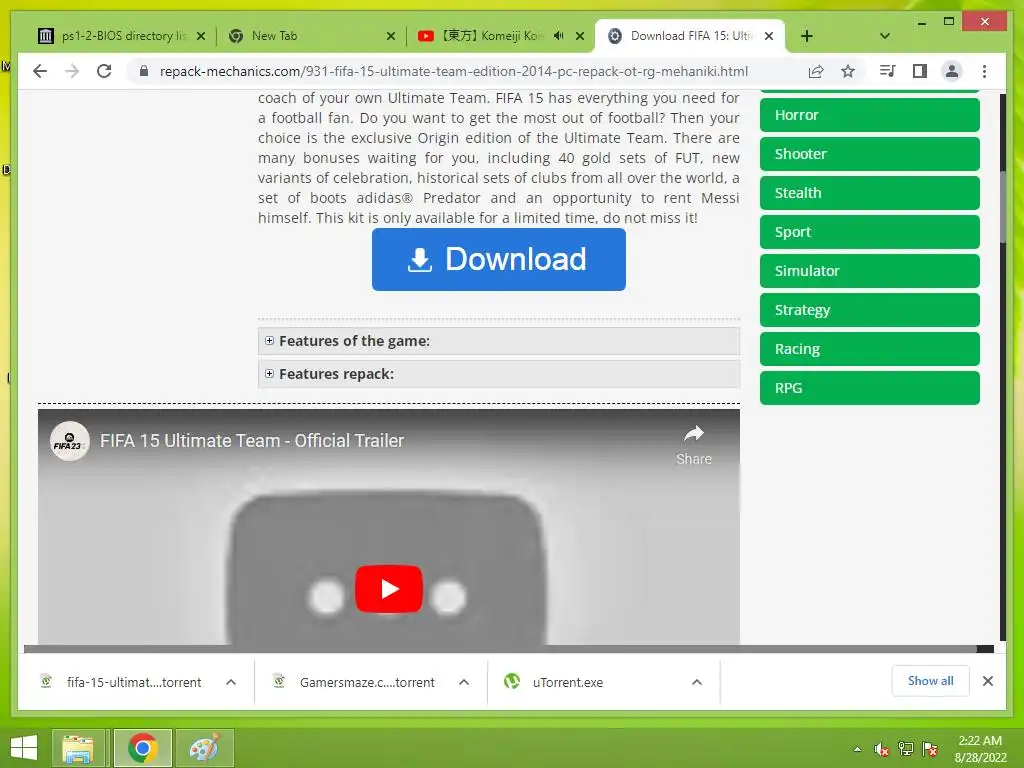This screenshot has height=768, width=1024.
Task: Show hidden tray icons arrow
Action: pos(857,749)
